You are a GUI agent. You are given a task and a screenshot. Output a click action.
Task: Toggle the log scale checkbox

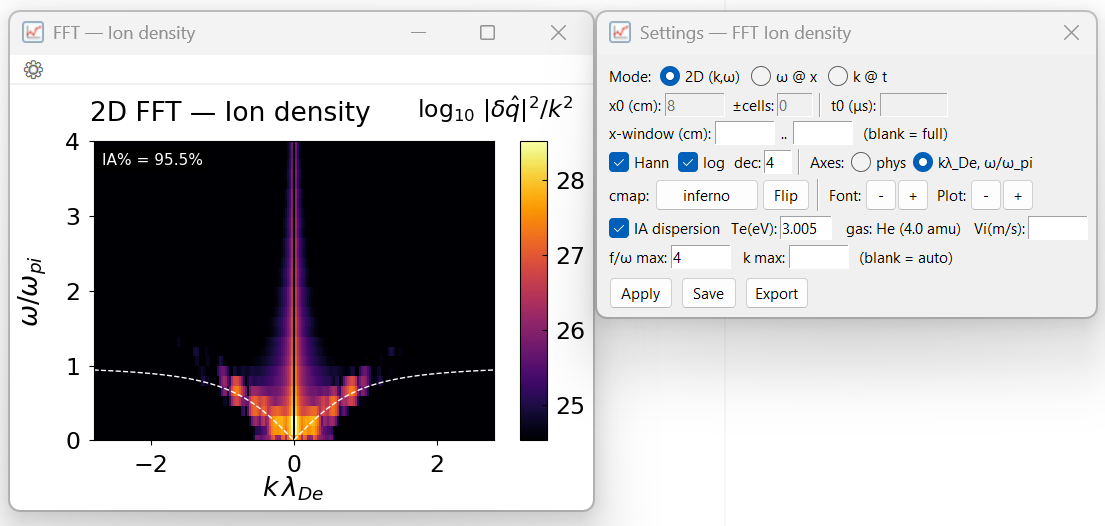(701, 163)
